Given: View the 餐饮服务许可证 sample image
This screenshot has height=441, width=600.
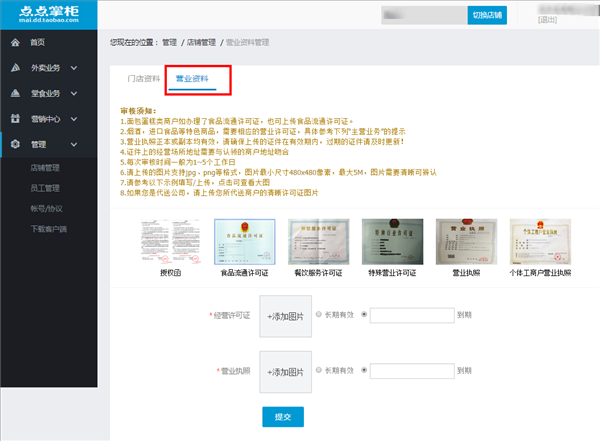Looking at the screenshot, I should [318, 242].
